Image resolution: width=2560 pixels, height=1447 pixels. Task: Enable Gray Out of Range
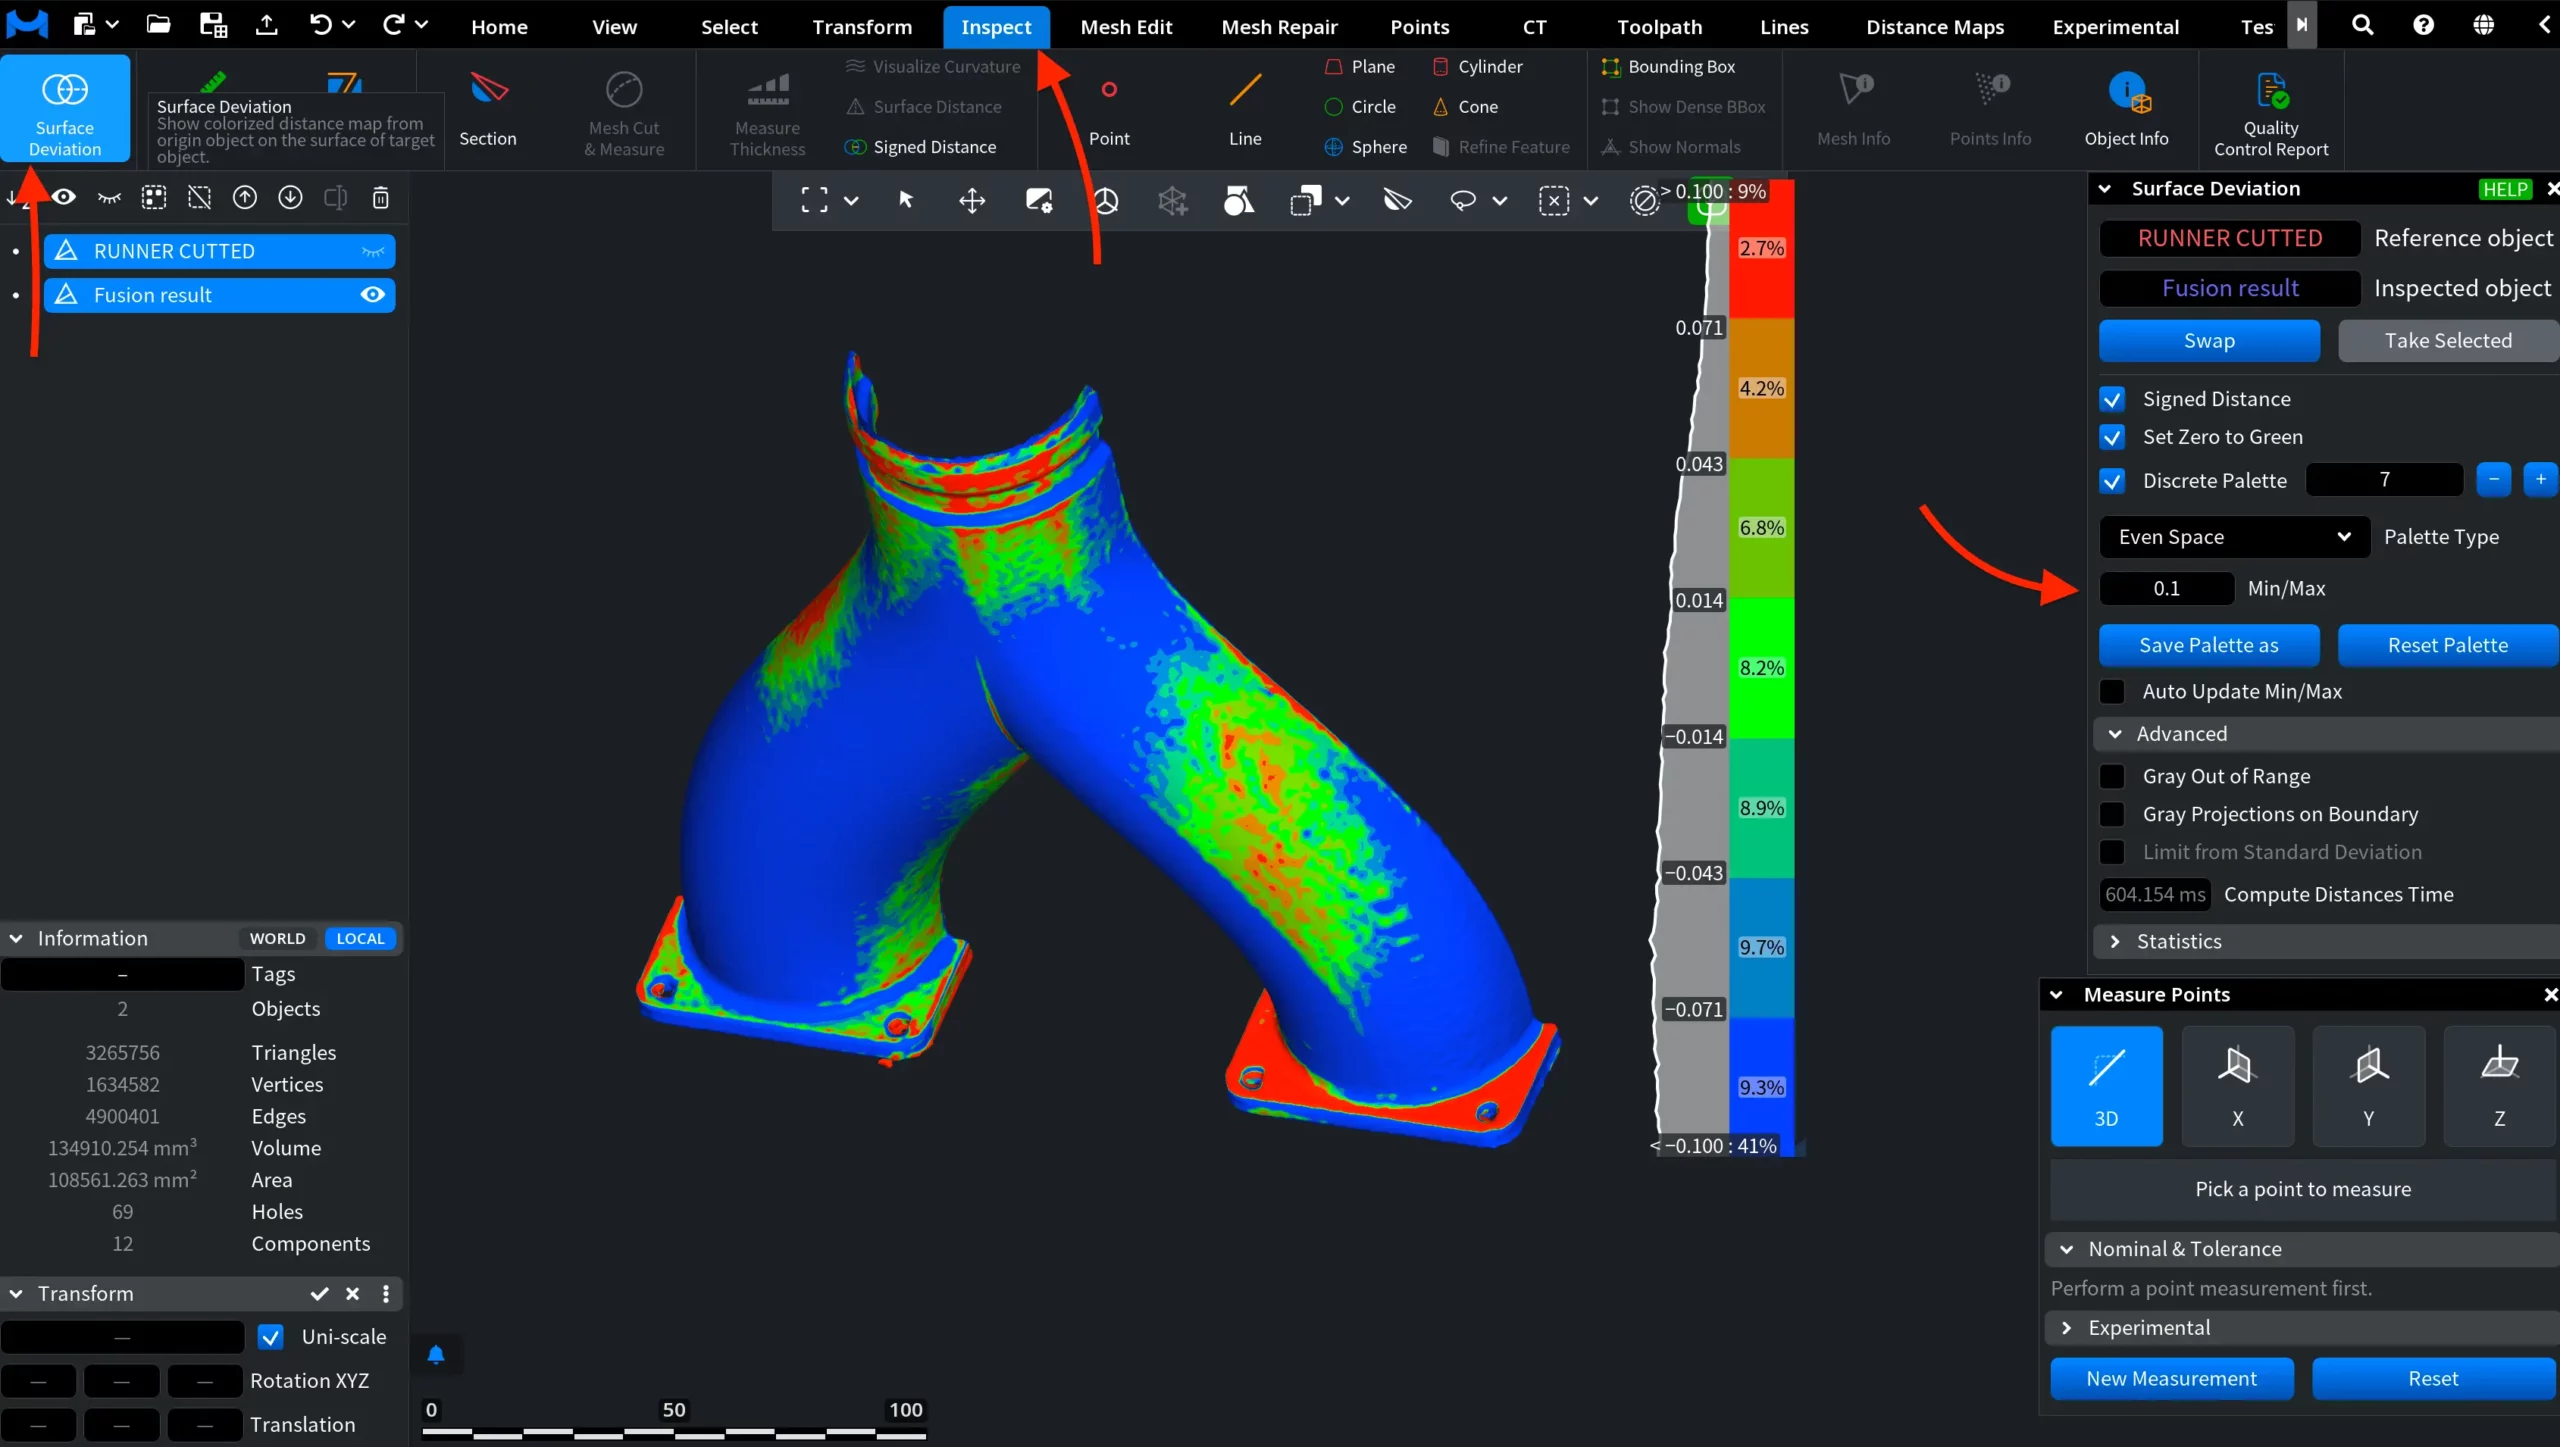pos(2112,777)
